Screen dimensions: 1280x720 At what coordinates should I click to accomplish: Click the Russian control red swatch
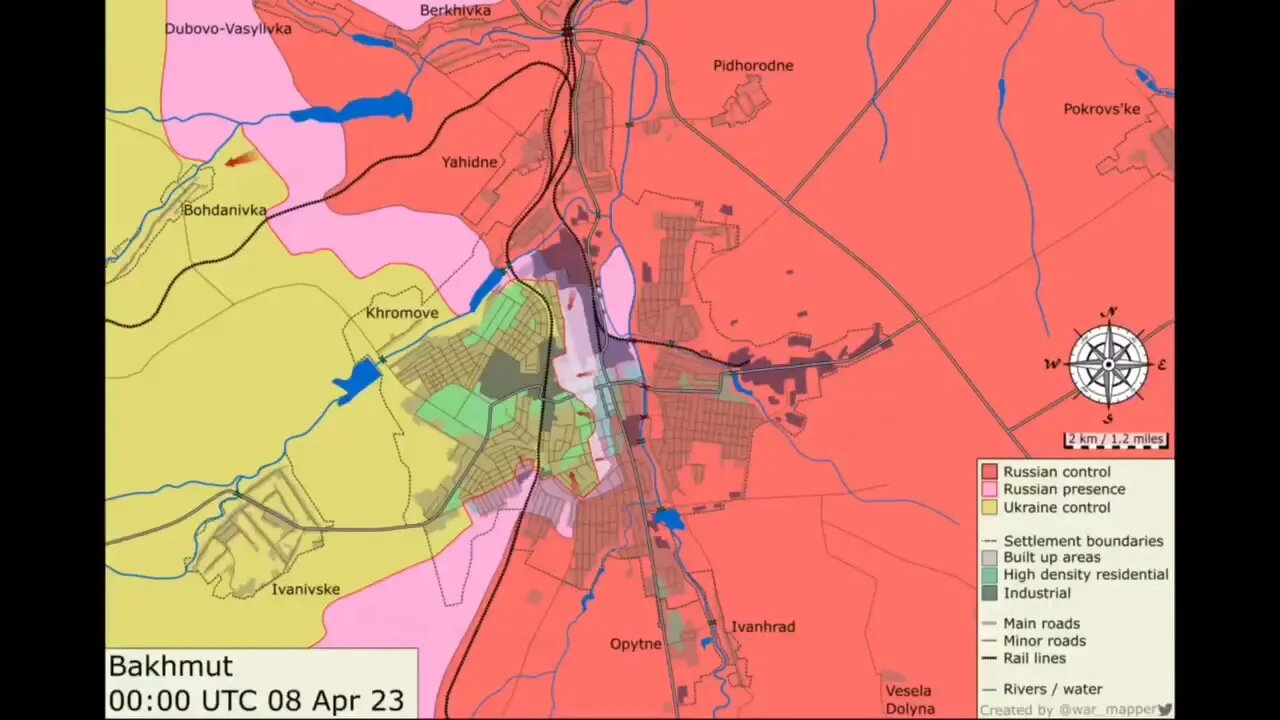[x=990, y=472]
